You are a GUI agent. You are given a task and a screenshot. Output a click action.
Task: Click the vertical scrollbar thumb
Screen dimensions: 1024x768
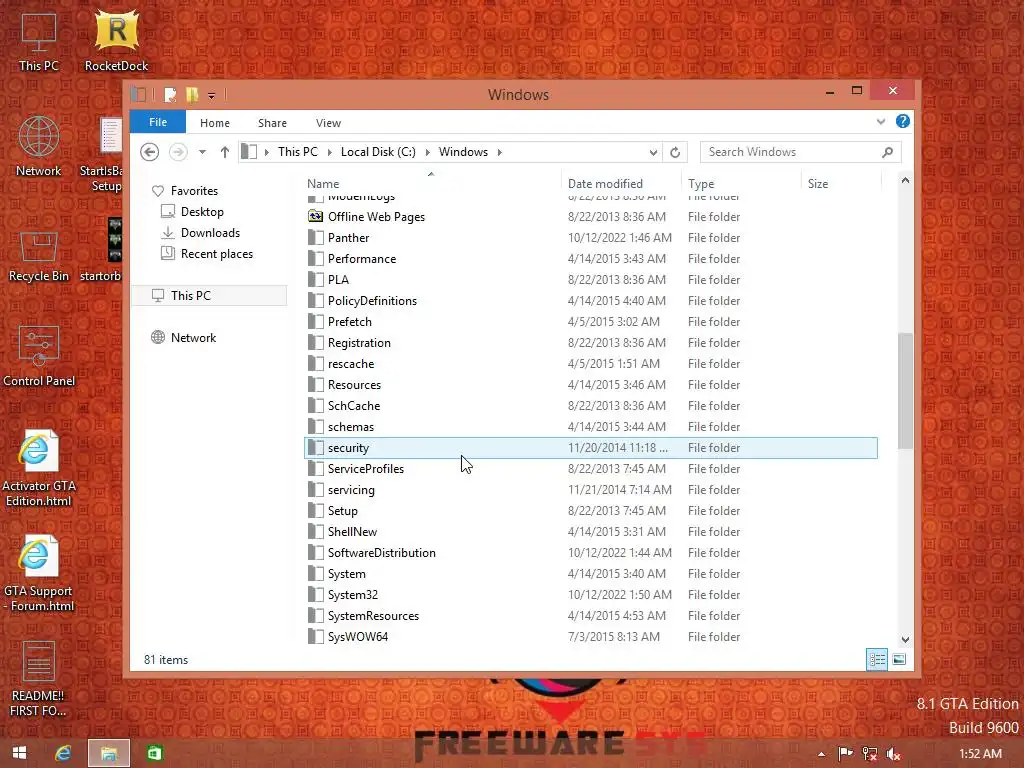click(905, 391)
